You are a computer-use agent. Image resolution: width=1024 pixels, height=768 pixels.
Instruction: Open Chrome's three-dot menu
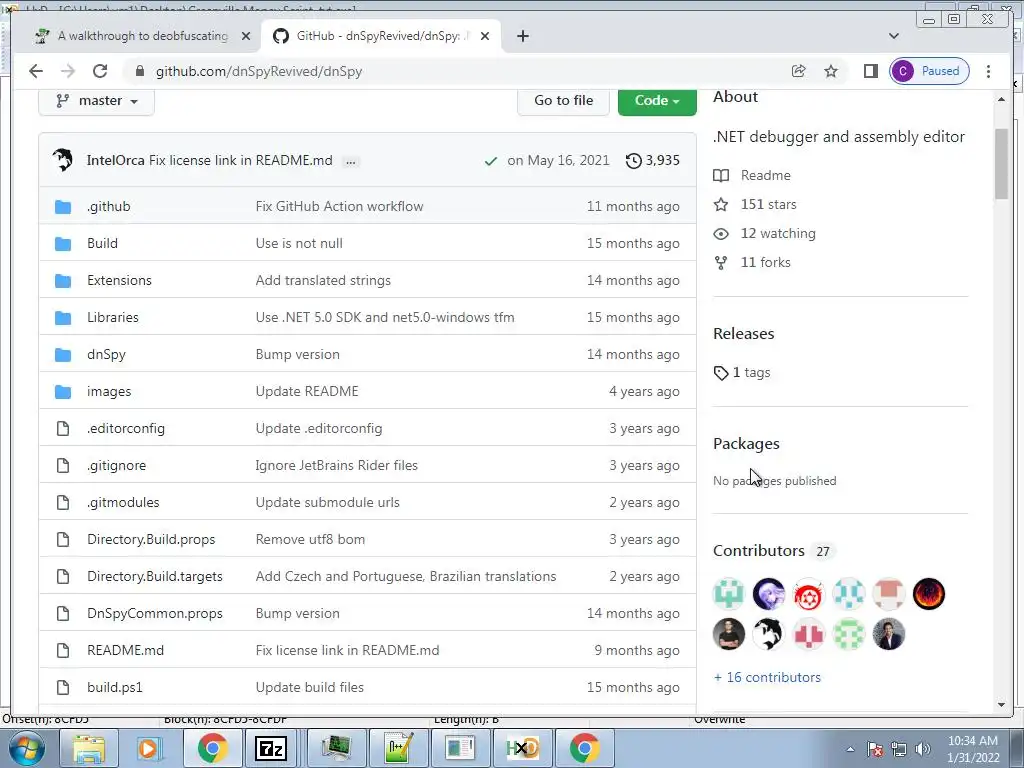(x=988, y=71)
